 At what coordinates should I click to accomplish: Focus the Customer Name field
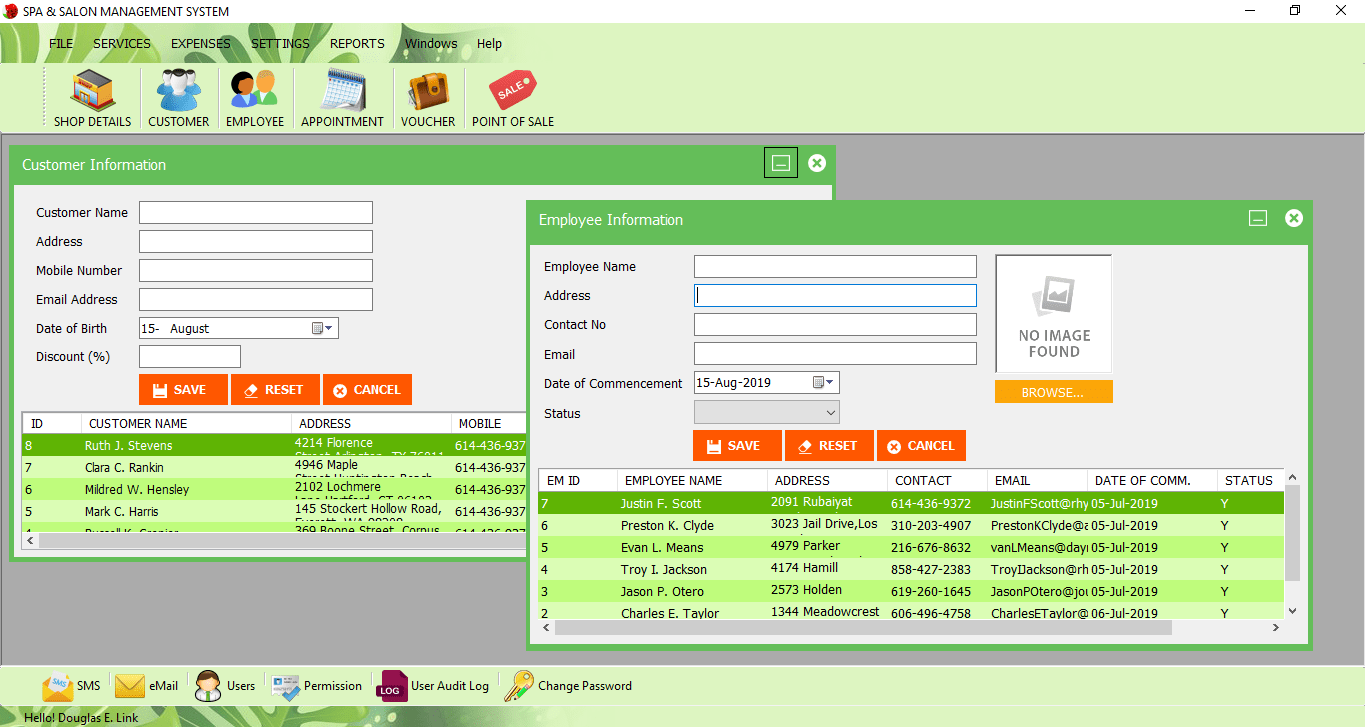click(x=256, y=212)
